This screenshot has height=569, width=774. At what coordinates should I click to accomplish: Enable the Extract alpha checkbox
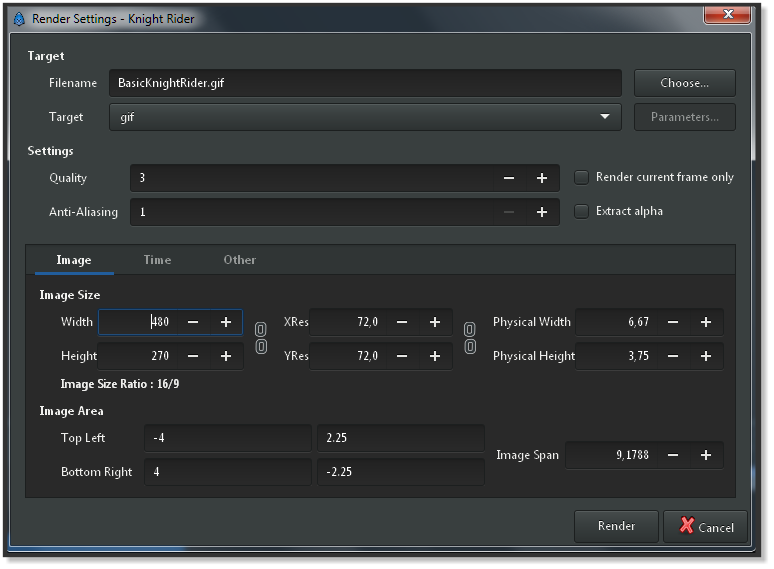pos(581,212)
